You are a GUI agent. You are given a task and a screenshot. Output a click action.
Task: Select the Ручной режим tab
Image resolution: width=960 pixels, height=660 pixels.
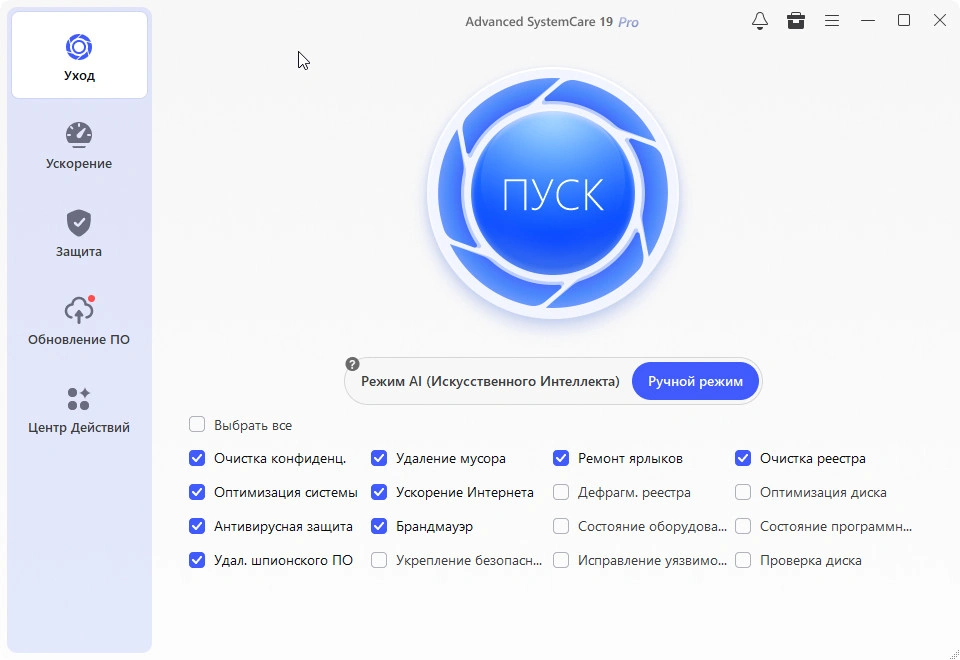[x=695, y=382]
